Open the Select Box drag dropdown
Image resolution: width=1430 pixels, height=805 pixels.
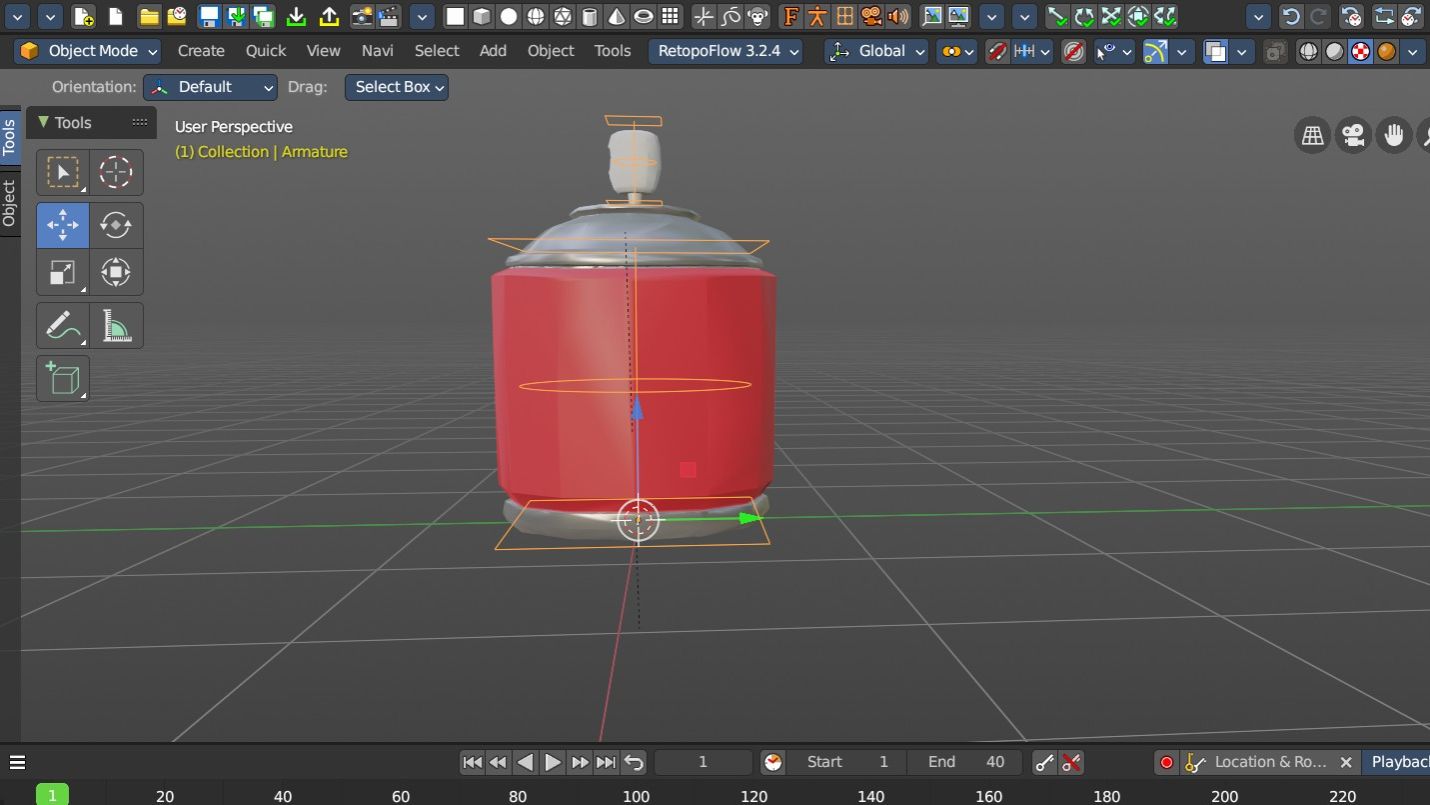396,87
